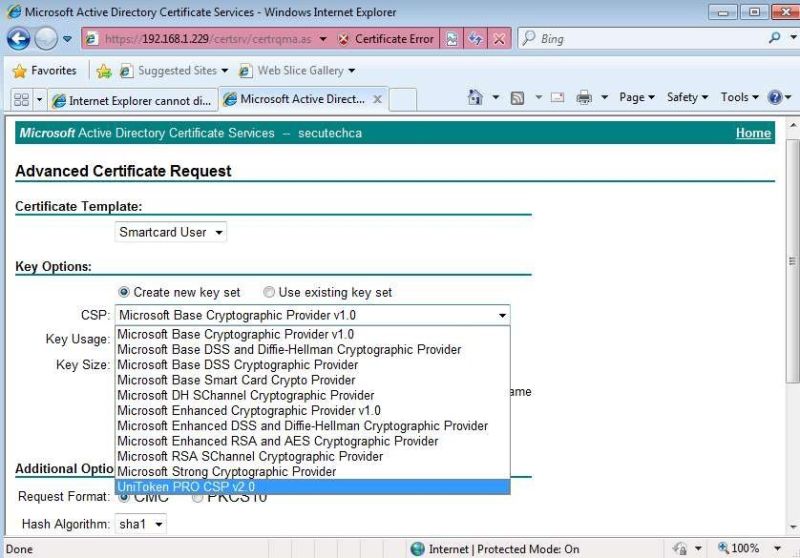Screen dimensions: 800x558
Task: Open the Page menu
Action: [x=637, y=97]
